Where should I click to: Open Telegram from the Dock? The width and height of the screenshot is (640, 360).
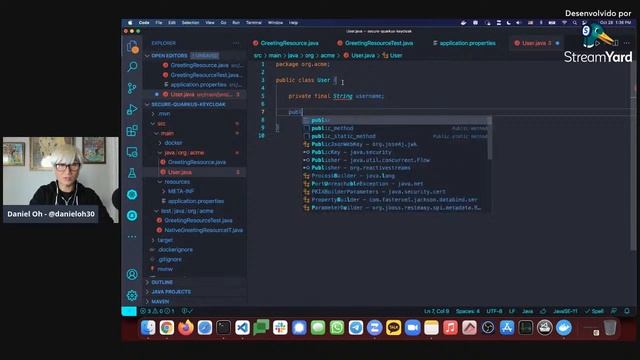356,328
